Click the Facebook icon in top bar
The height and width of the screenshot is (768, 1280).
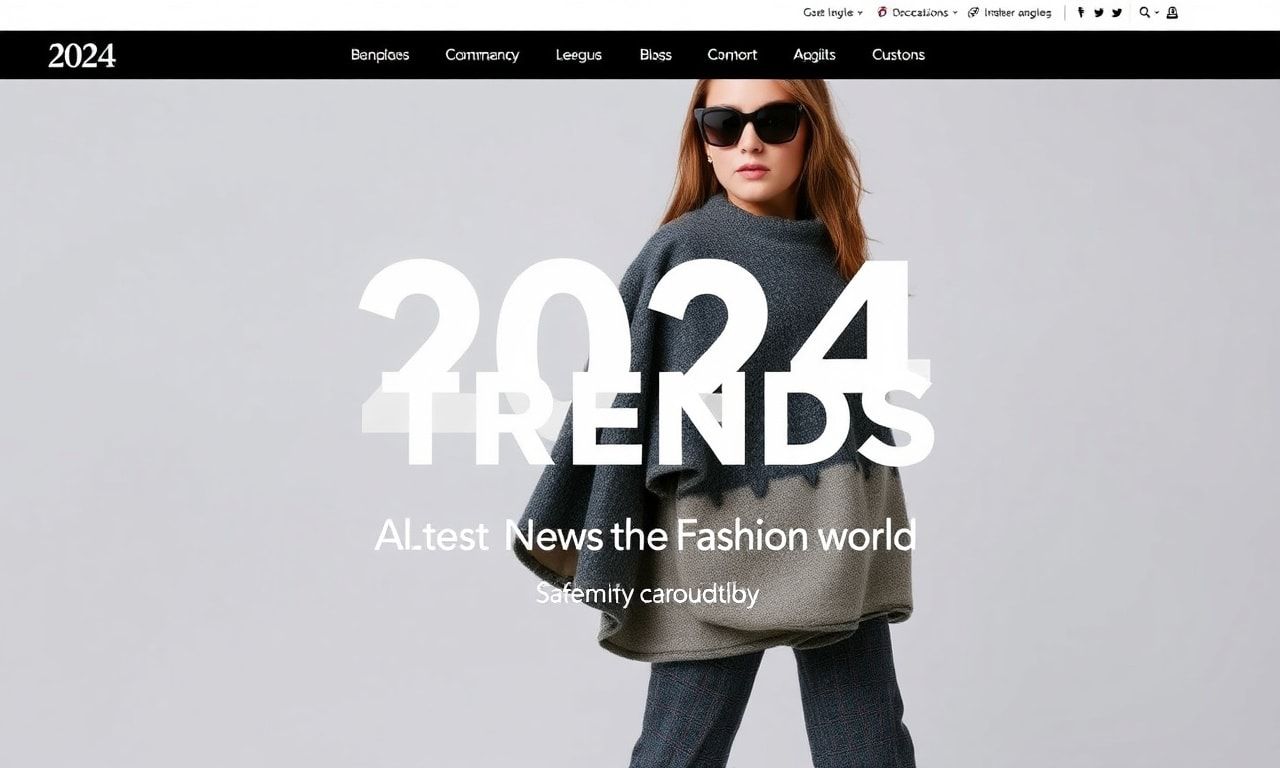(1081, 13)
